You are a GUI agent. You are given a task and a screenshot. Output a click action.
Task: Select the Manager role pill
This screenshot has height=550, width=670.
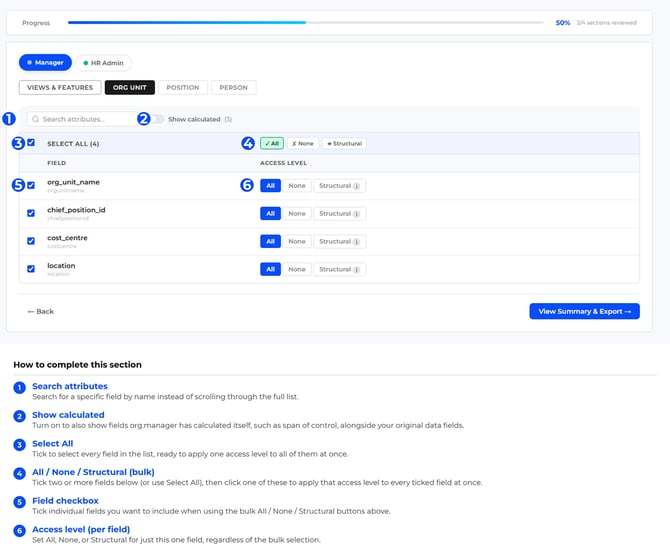(45, 62)
